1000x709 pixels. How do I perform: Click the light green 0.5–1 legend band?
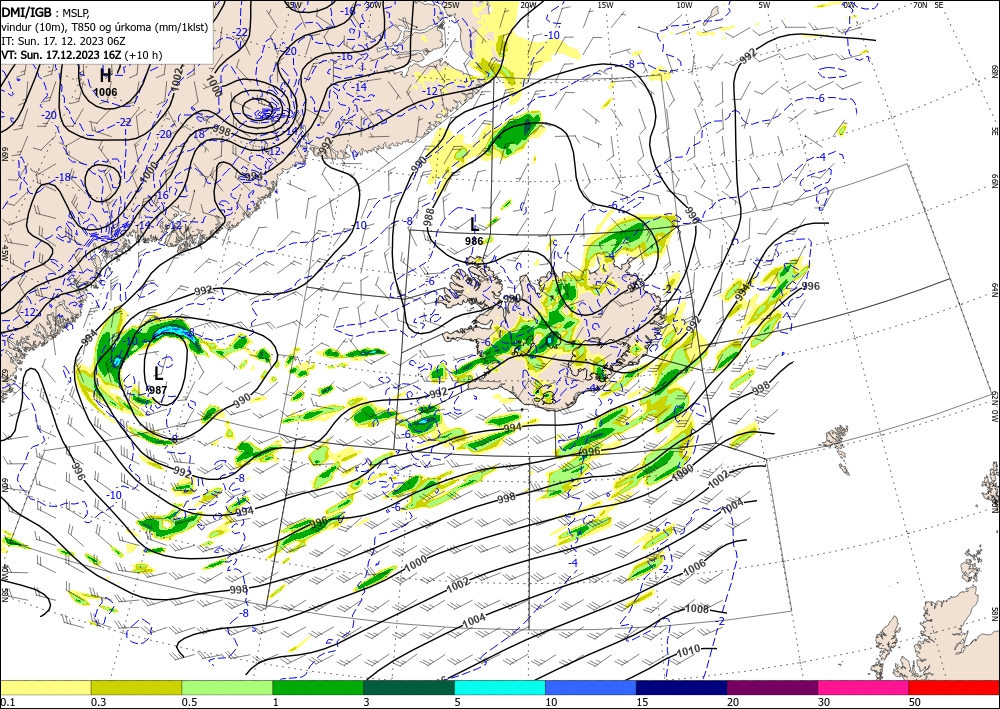(227, 687)
